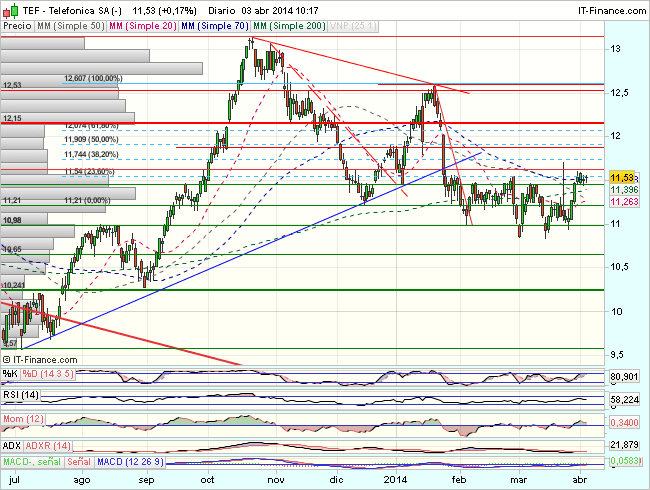Open the ADXR (14) indicator label
Viewport: 650px width, 490px height.
coord(48,446)
